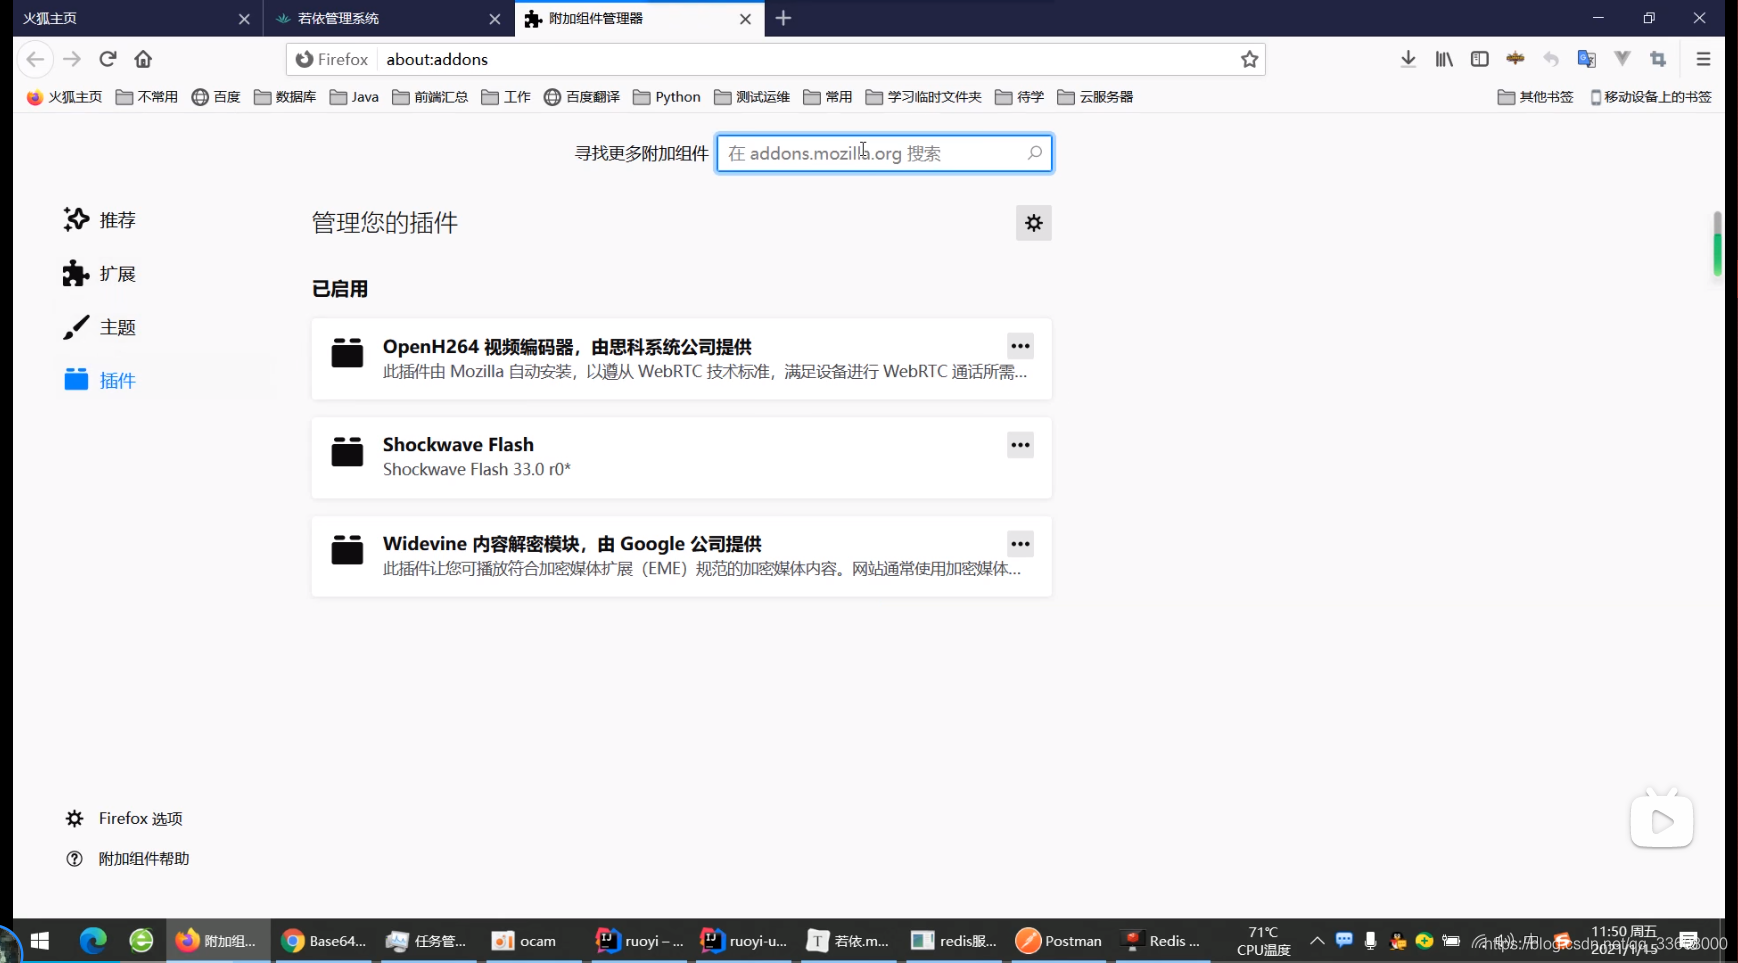Viewport: 1738px width, 963px height.
Task: Select the 插件 plugins category
Action: [x=100, y=380]
